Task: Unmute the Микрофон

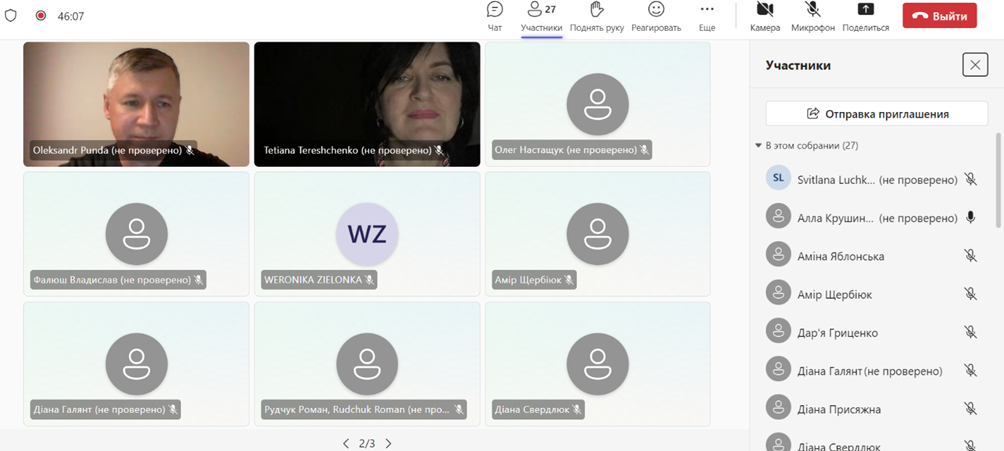Action: coord(813,17)
